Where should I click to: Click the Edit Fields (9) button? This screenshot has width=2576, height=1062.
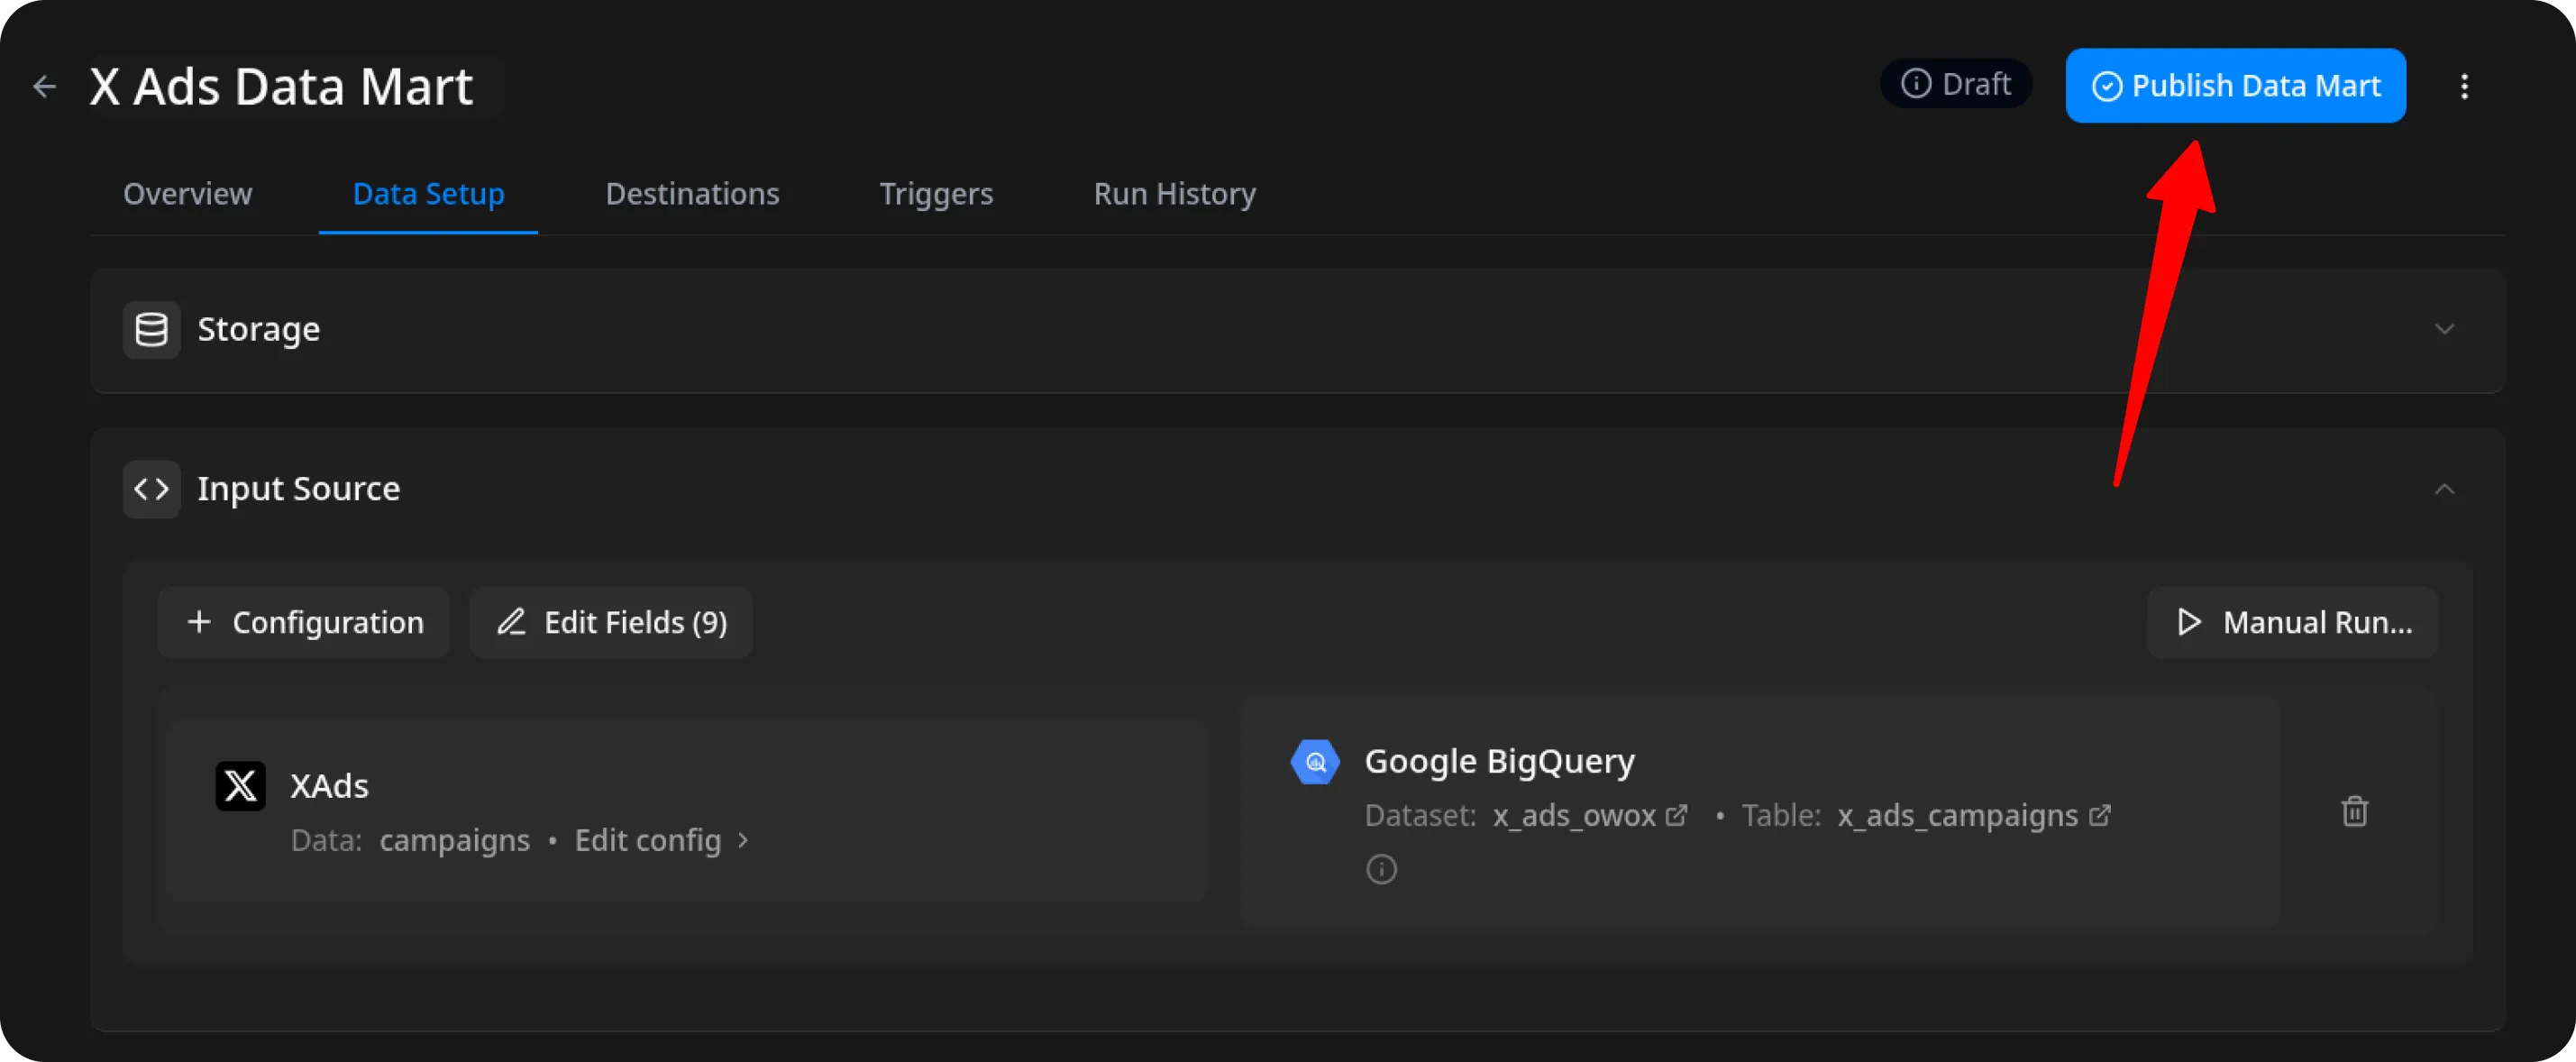pos(611,622)
